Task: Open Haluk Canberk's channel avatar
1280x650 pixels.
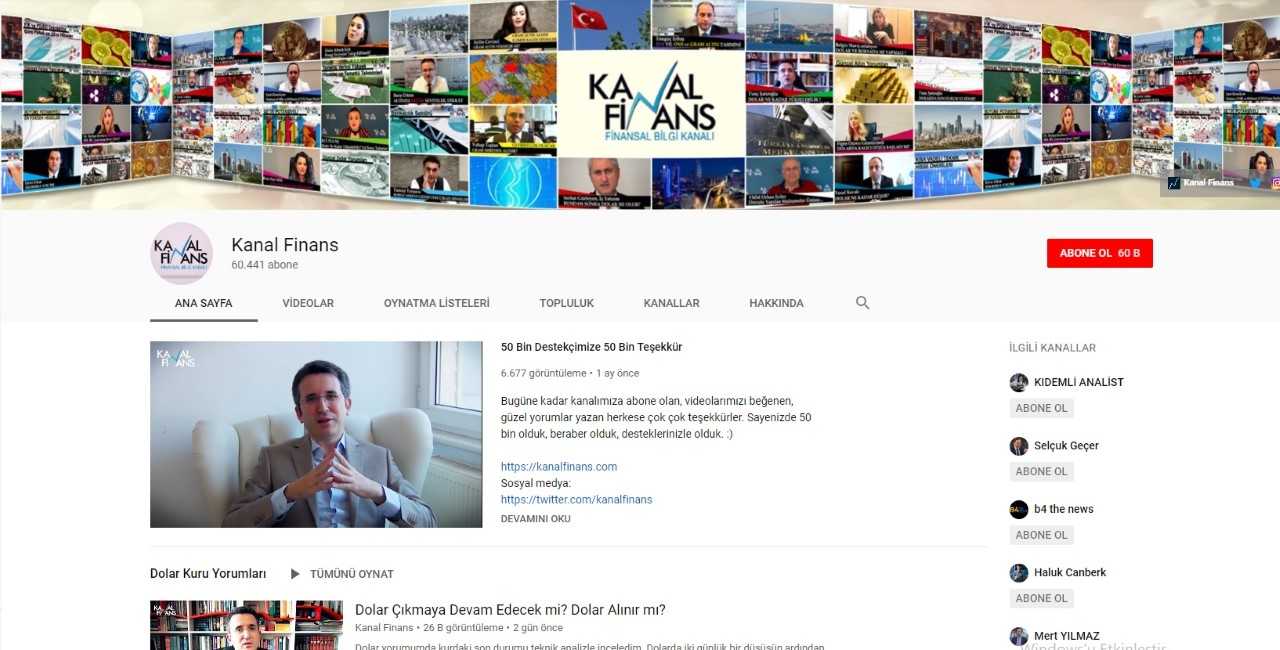Action: [1018, 573]
